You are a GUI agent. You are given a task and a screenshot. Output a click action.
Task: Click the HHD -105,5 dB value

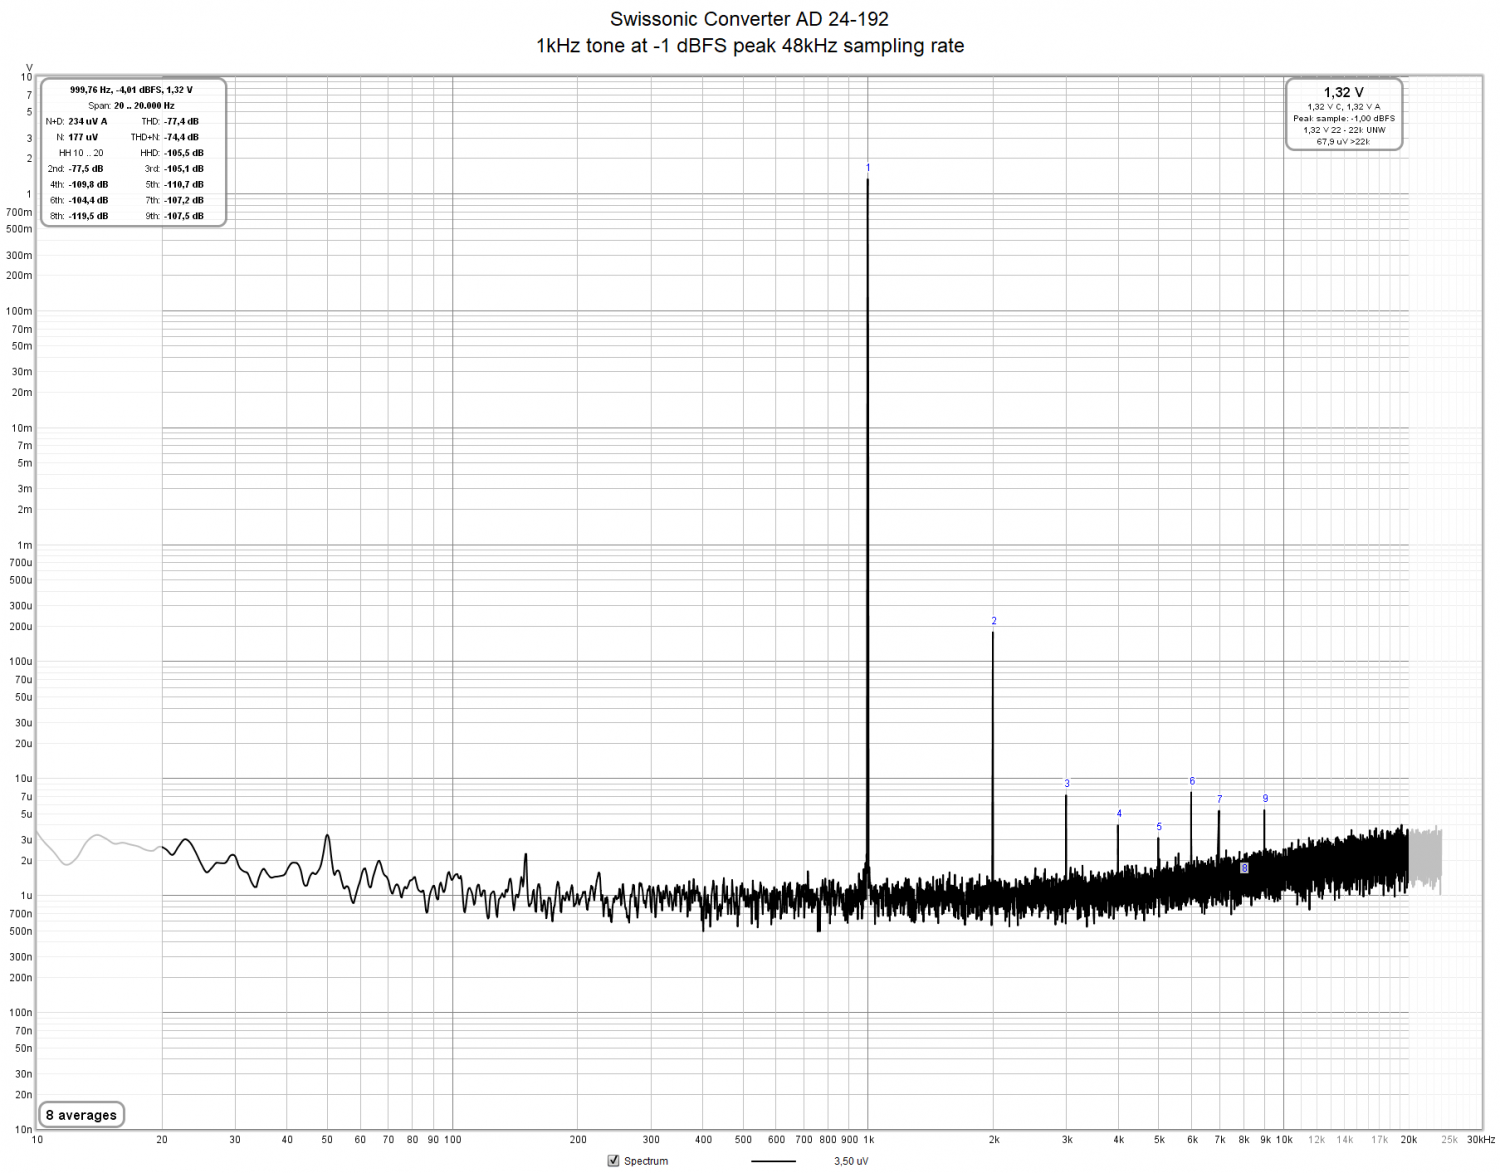tap(183, 153)
